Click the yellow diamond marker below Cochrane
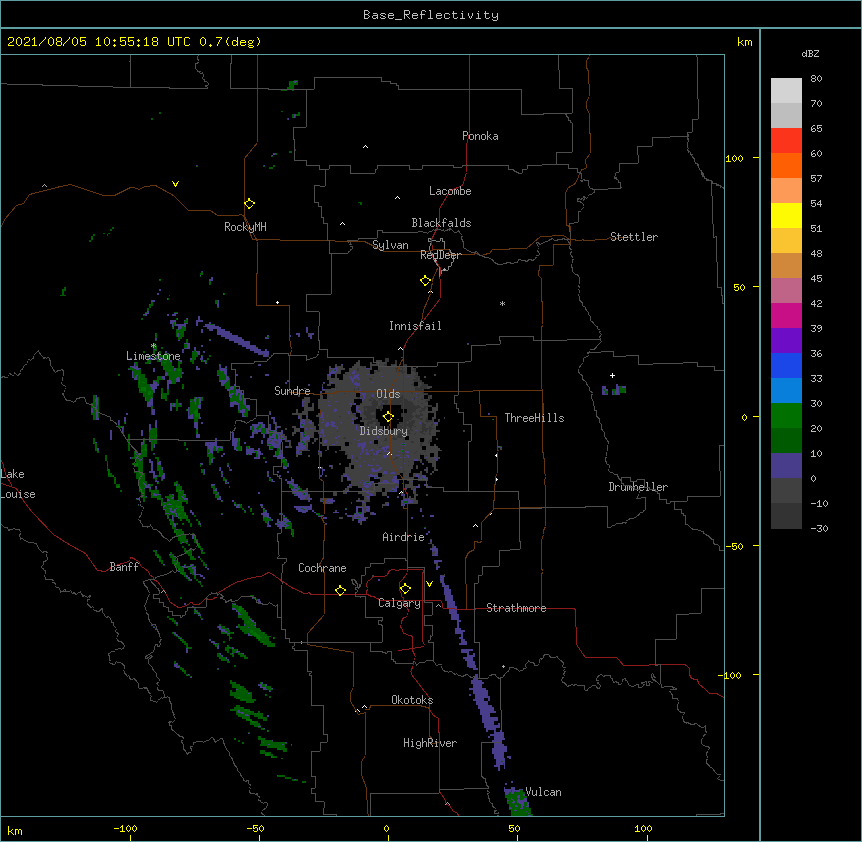Screen dimensions: 862x842 point(340,590)
